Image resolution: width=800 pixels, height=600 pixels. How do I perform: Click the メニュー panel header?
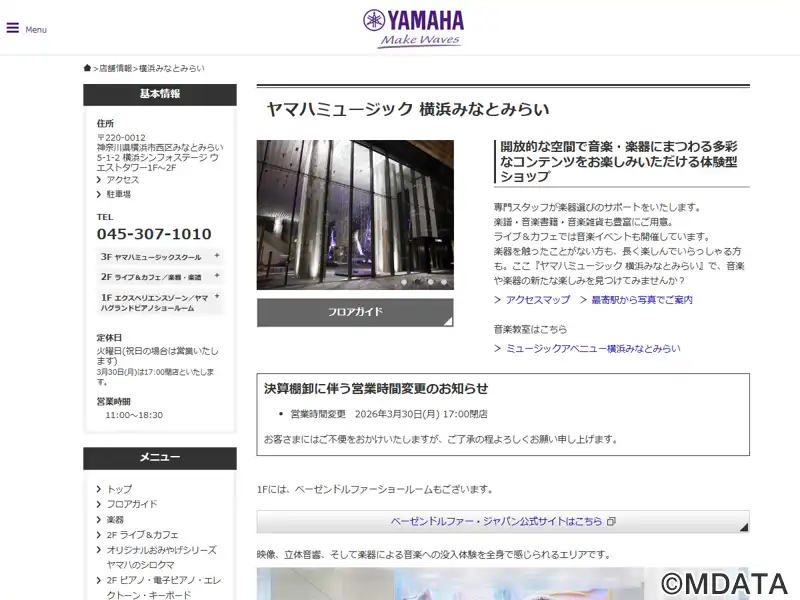tap(160, 458)
